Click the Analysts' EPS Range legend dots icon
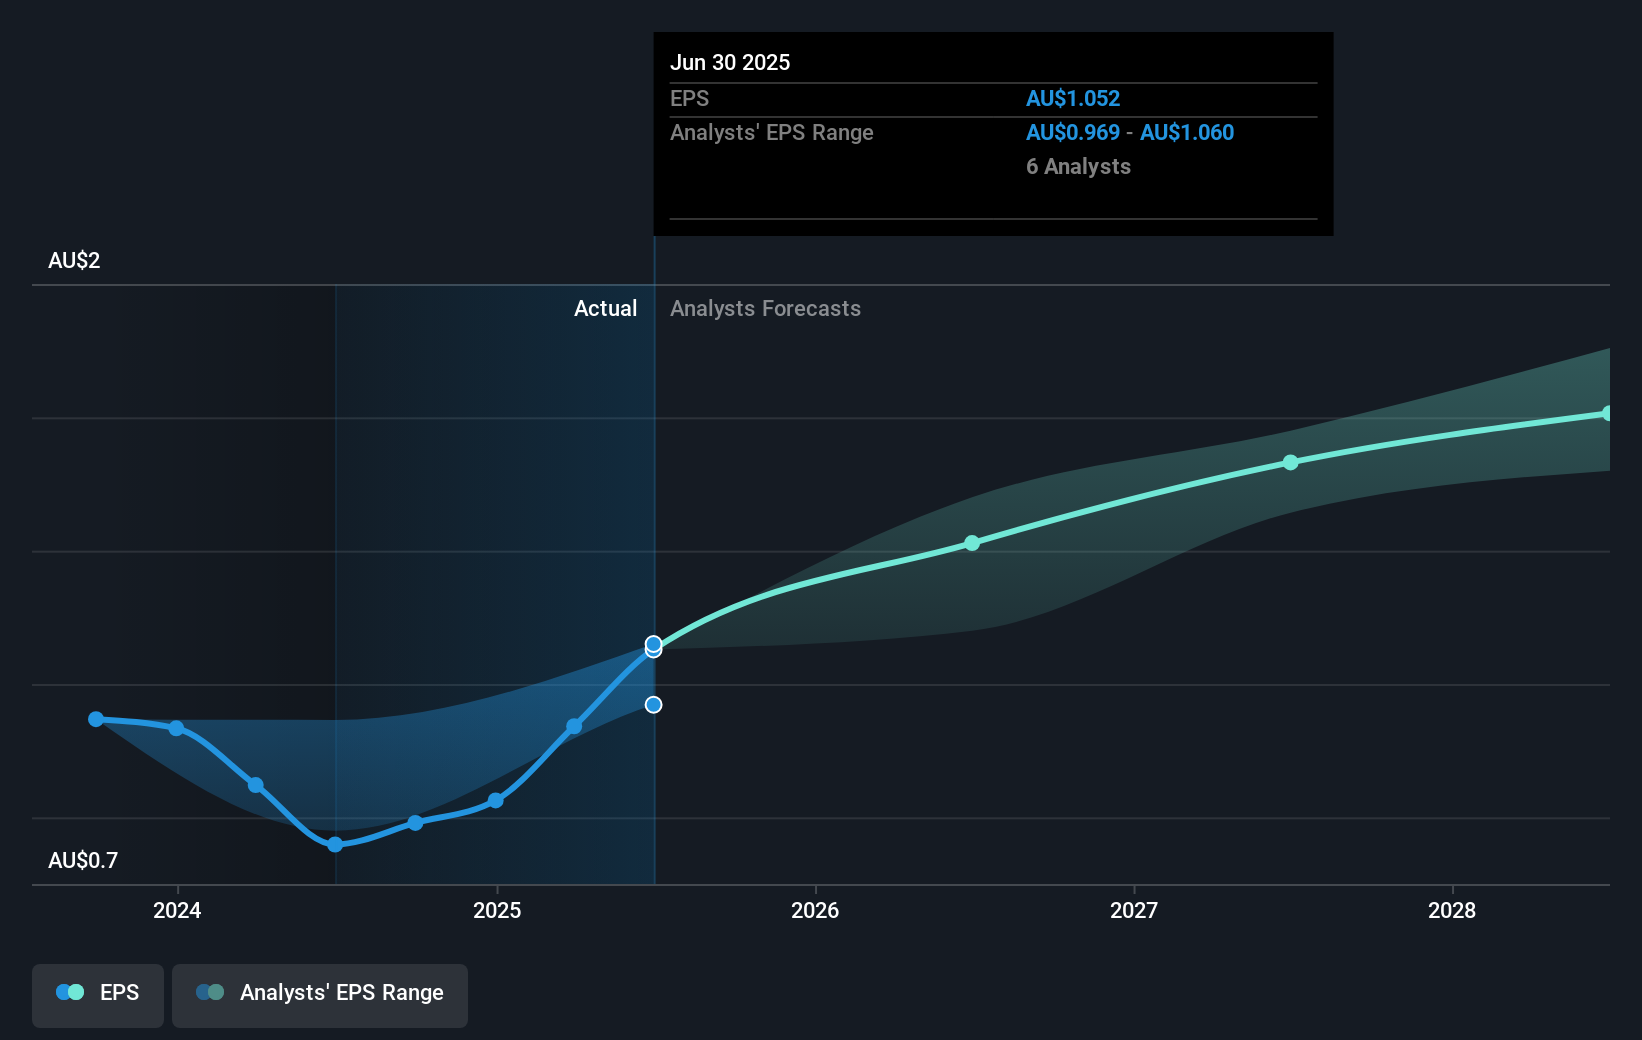 pos(210,993)
